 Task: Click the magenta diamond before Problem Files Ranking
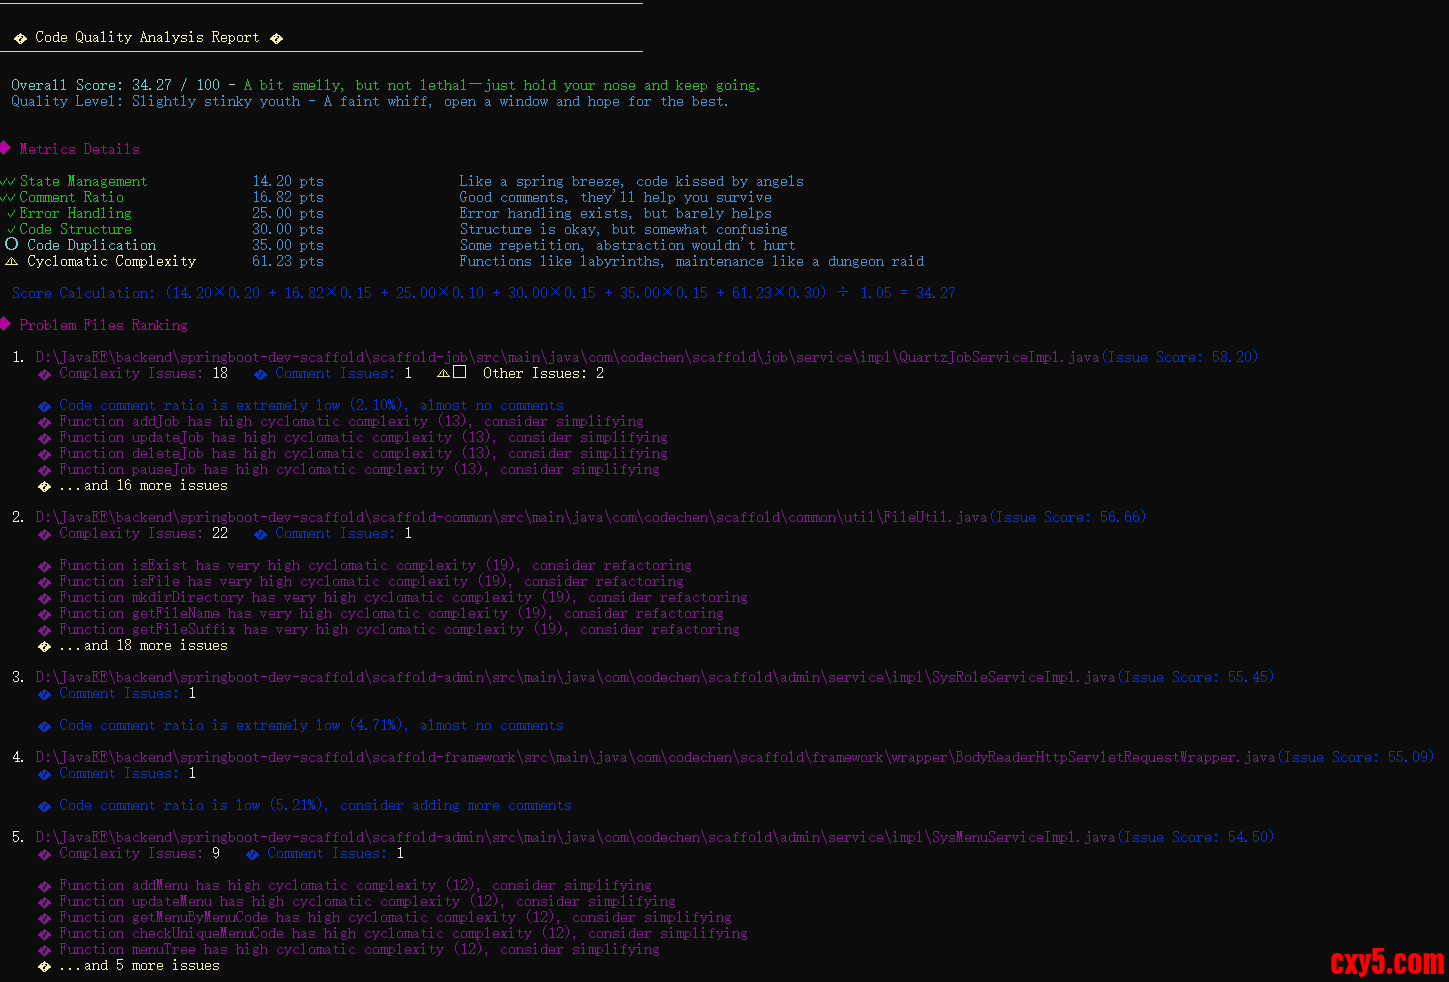point(5,324)
